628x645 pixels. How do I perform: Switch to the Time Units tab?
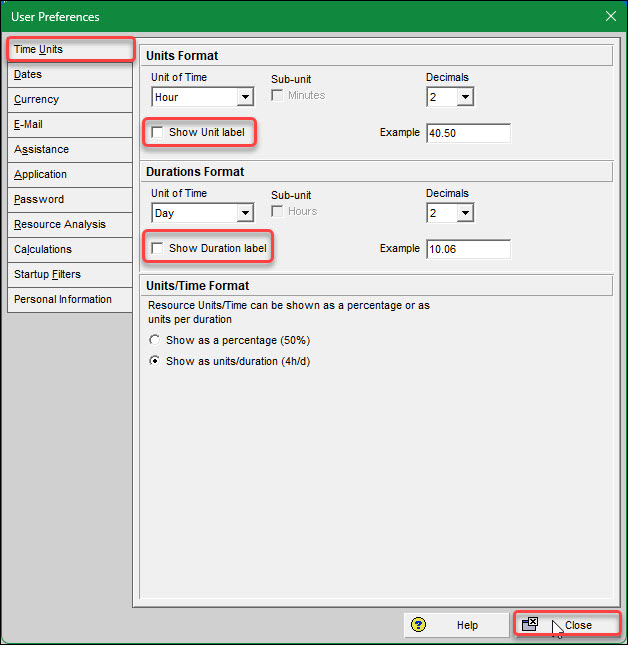pos(70,49)
